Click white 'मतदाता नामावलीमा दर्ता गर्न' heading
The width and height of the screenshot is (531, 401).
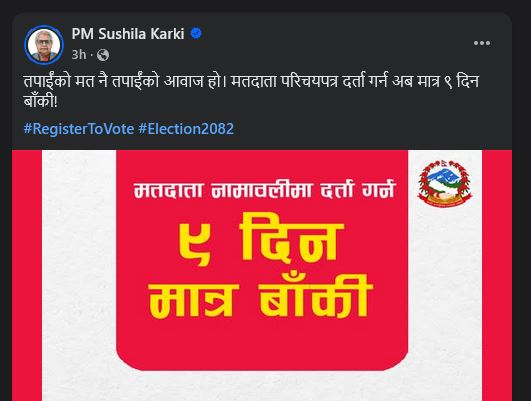(264, 189)
